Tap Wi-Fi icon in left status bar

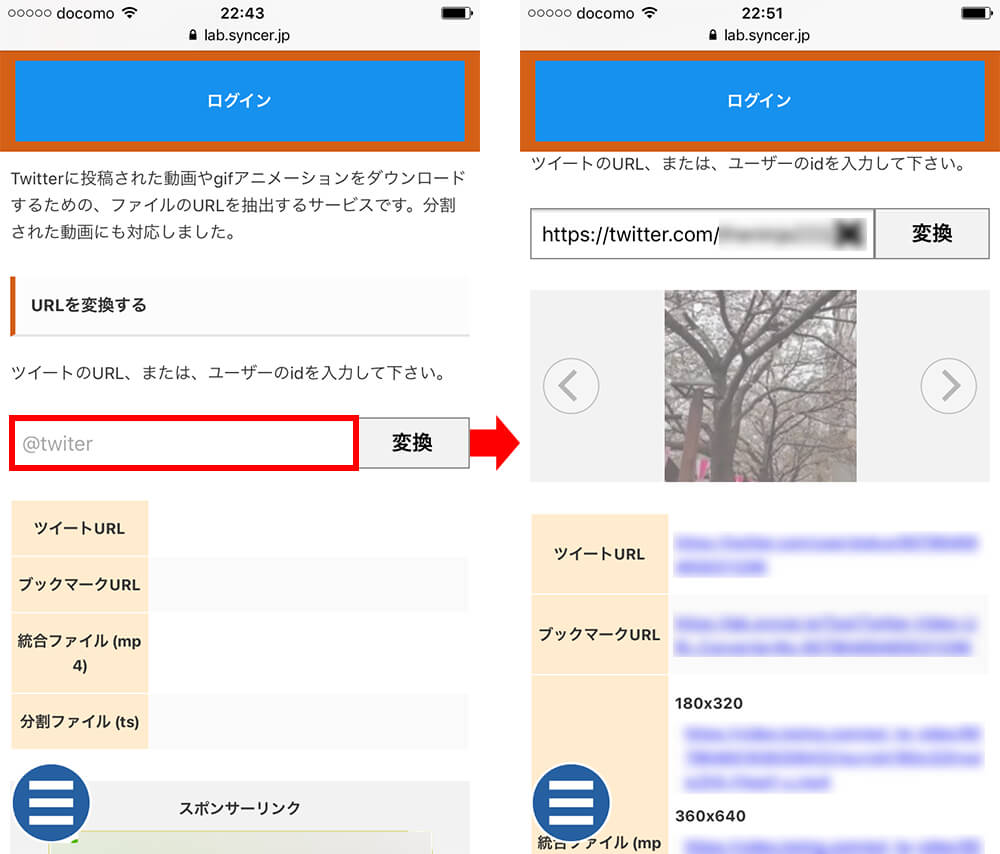129,13
